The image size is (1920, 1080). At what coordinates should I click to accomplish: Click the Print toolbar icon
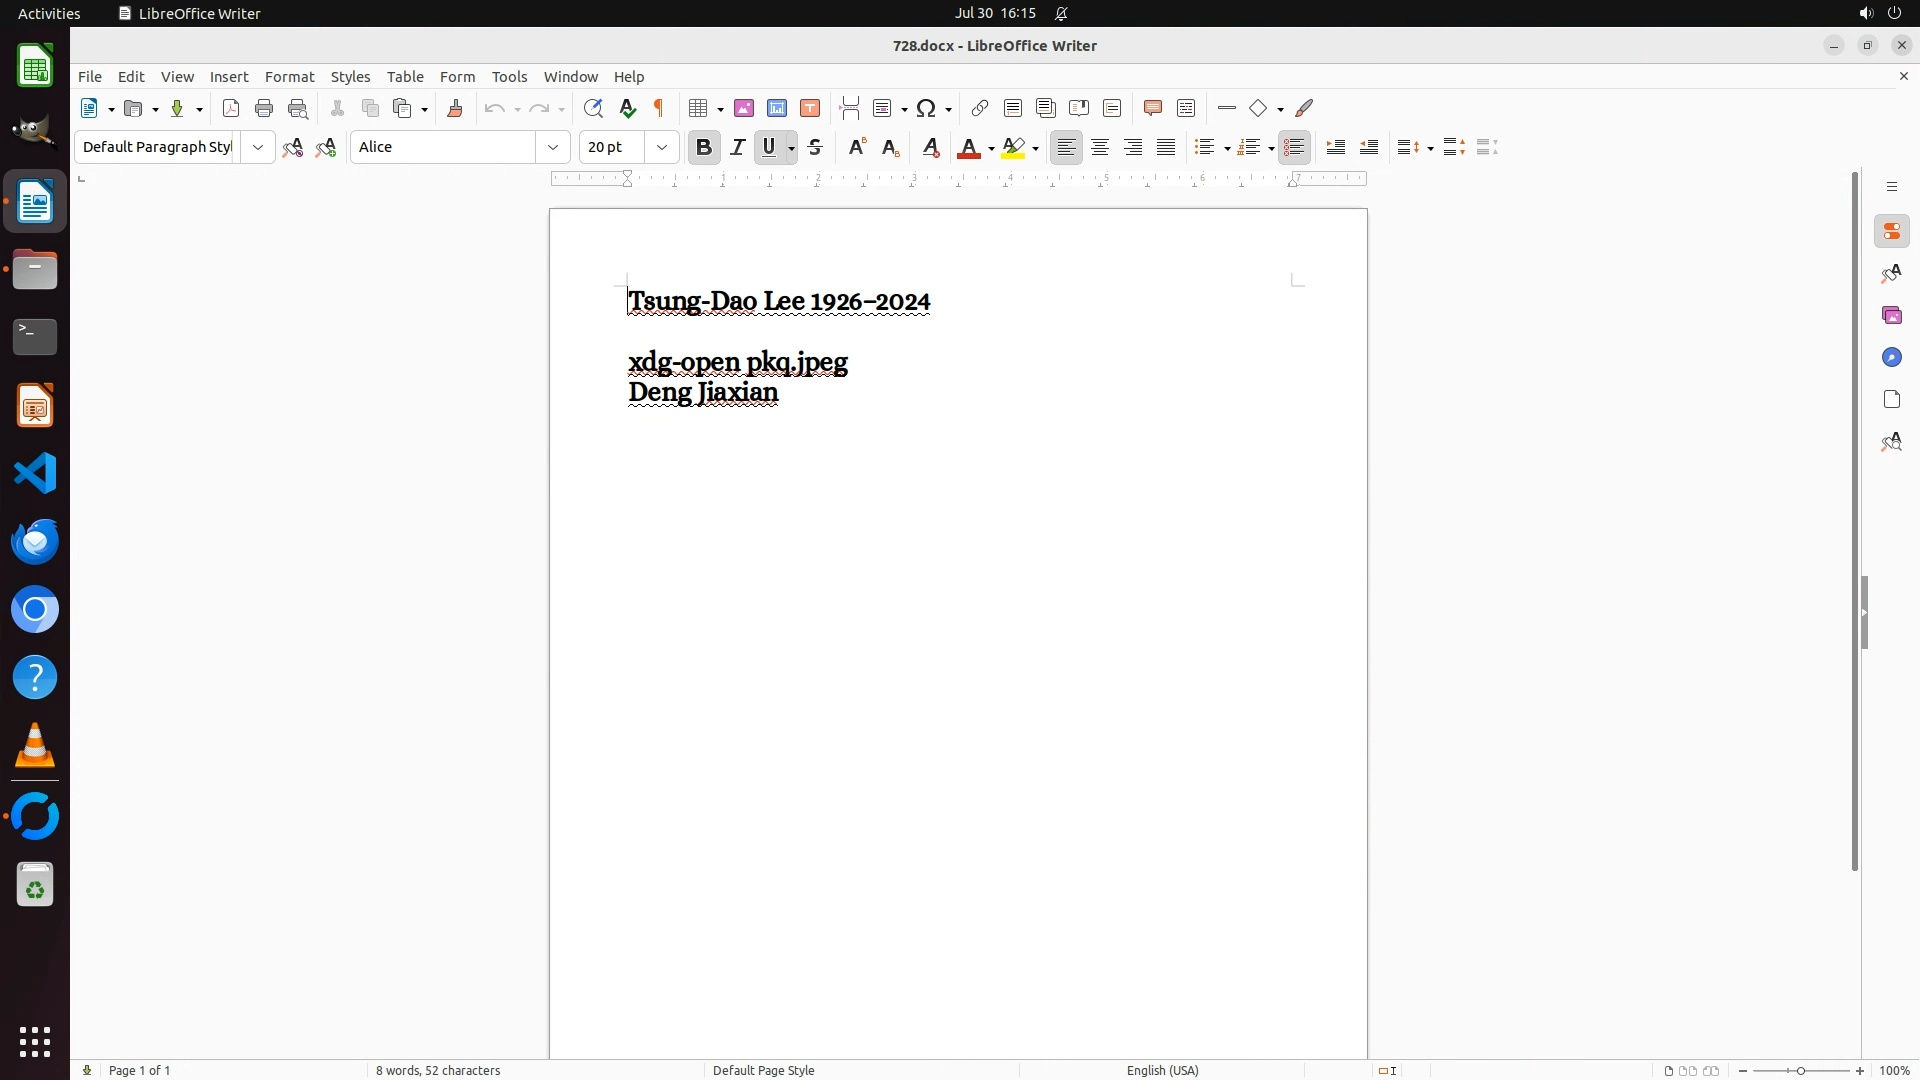tap(264, 109)
